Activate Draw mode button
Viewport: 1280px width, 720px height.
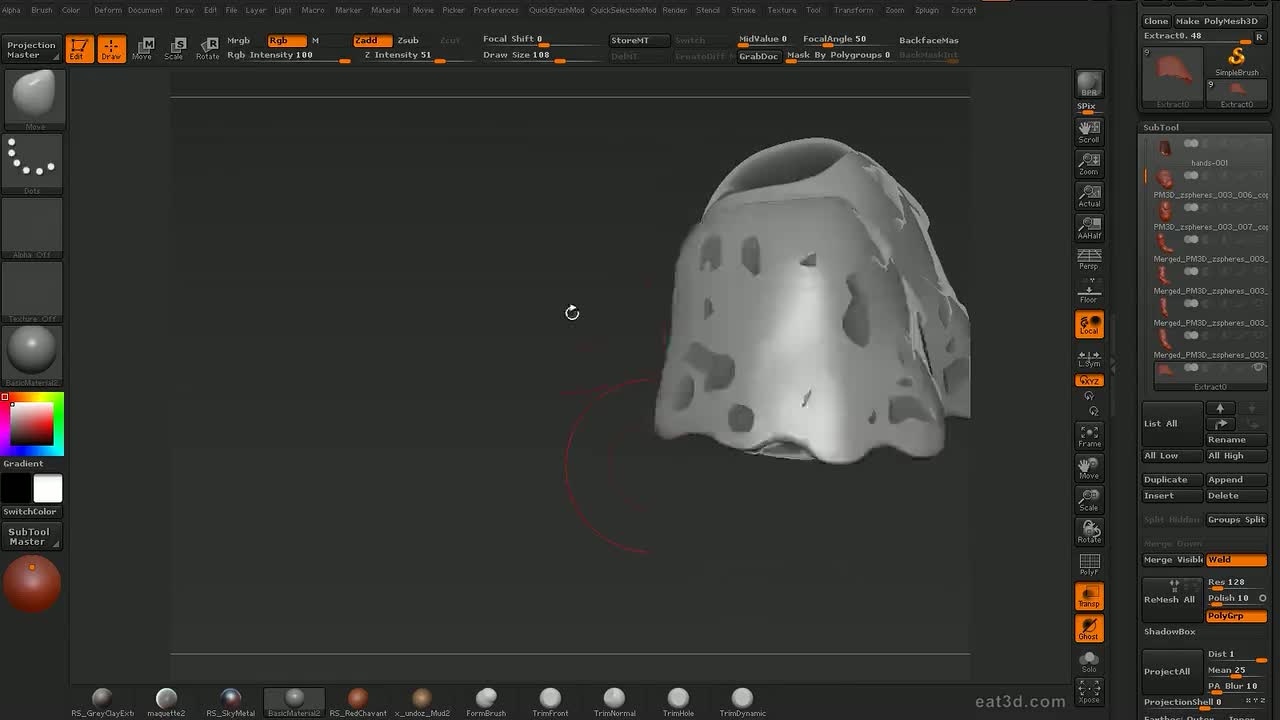[111, 48]
